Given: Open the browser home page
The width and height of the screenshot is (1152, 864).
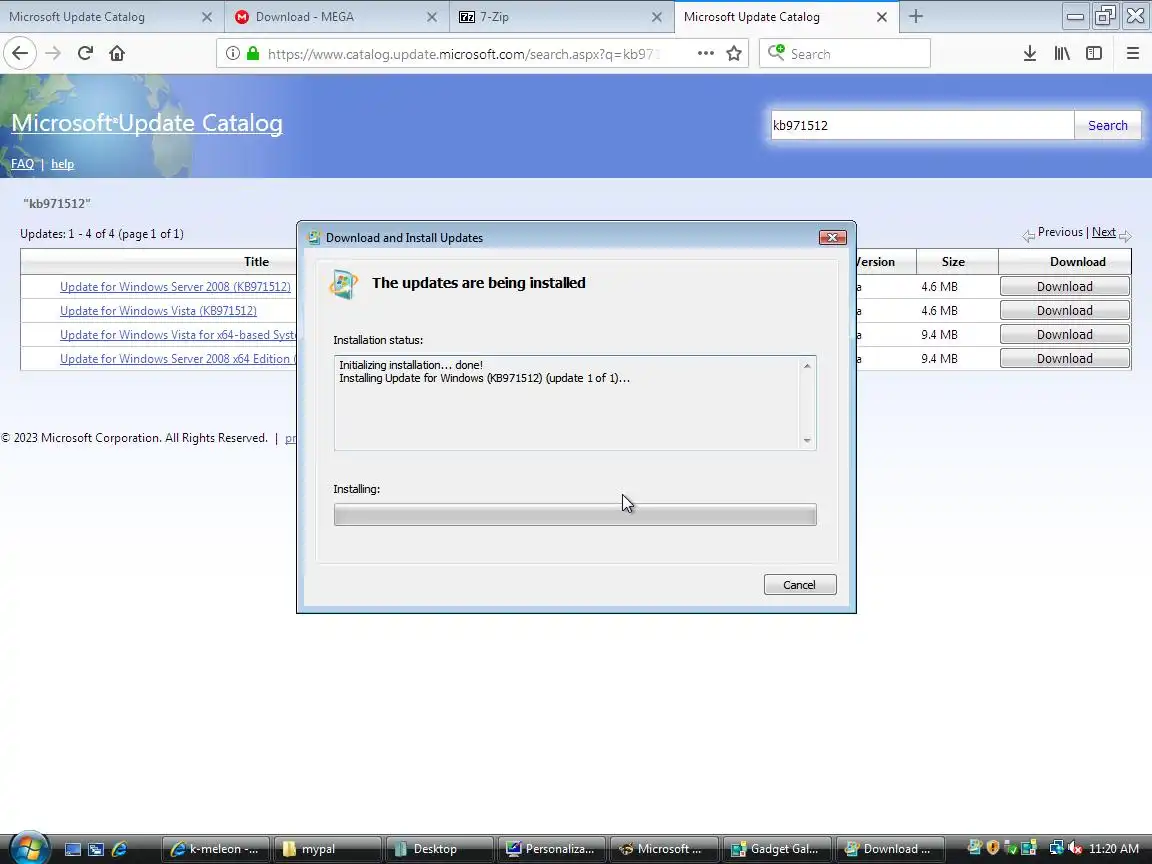Looking at the screenshot, I should tap(117, 53).
